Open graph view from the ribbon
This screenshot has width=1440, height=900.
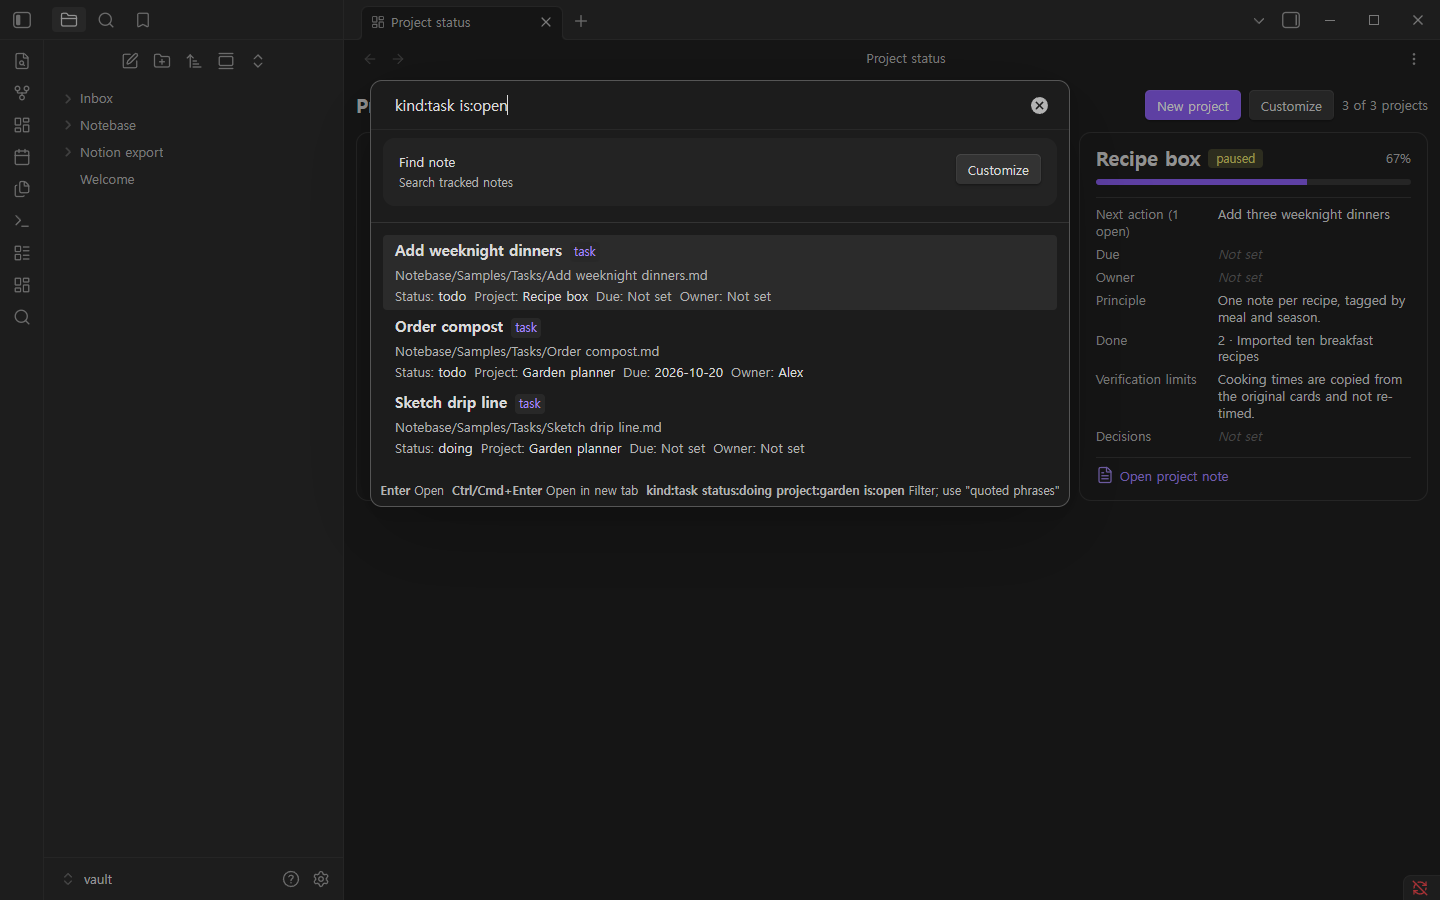[22, 93]
